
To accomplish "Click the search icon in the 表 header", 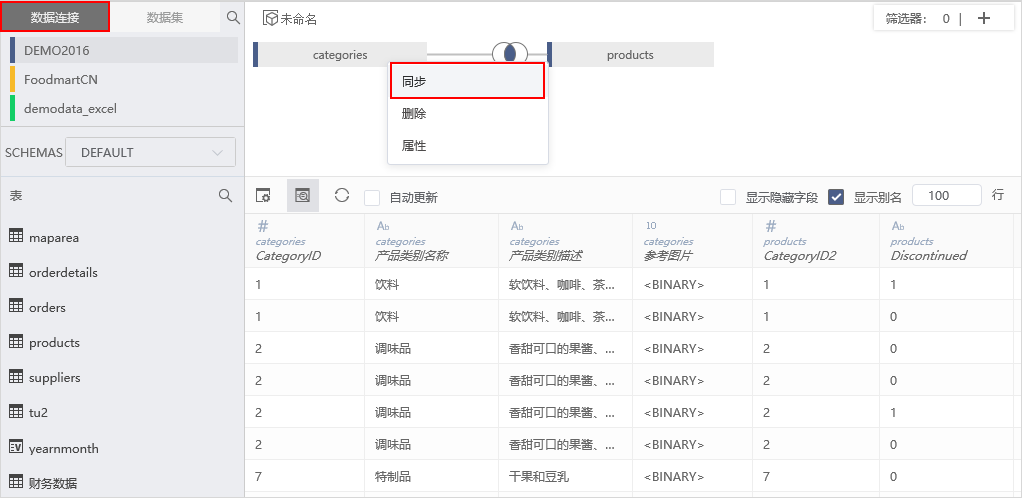I will coord(225,196).
